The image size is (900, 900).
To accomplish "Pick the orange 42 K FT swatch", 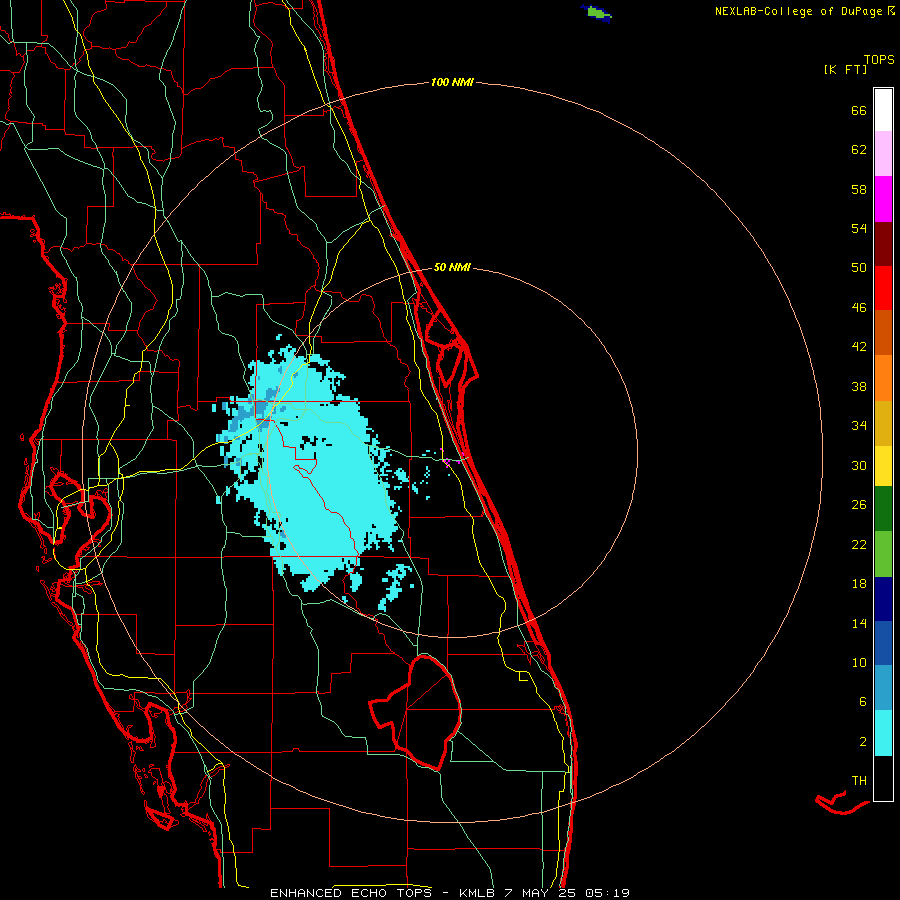I will tap(883, 378).
